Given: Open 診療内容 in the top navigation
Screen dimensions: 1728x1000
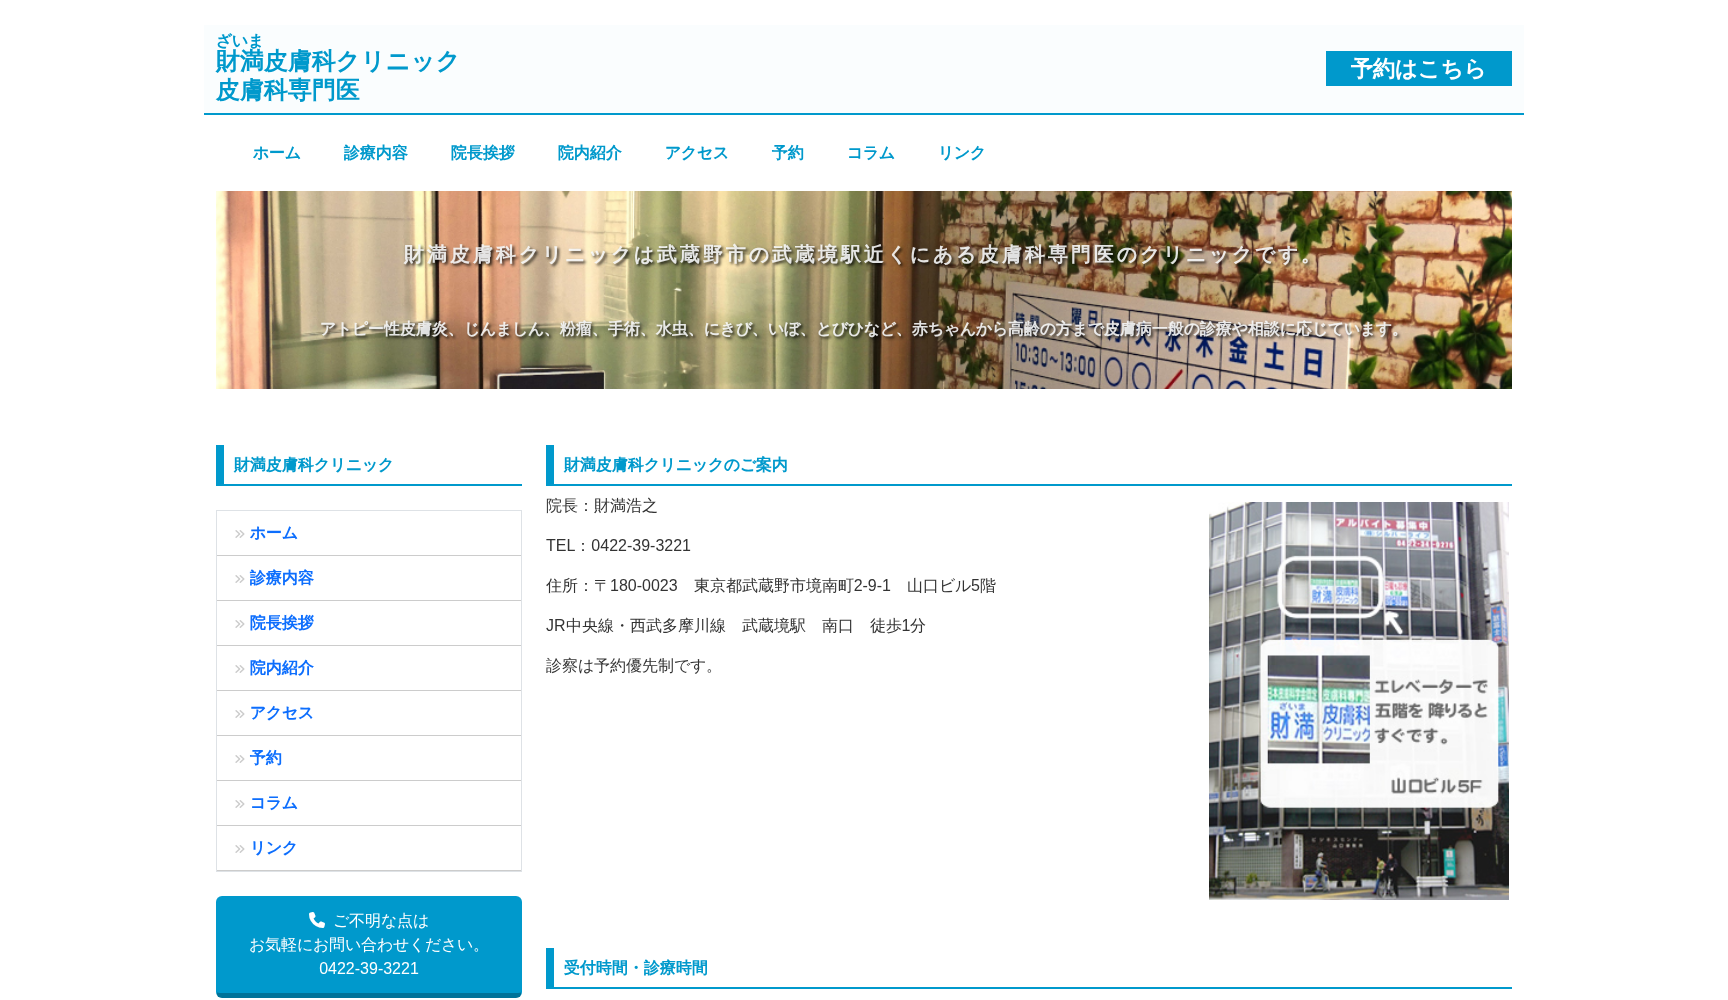Looking at the screenshot, I should click(375, 153).
